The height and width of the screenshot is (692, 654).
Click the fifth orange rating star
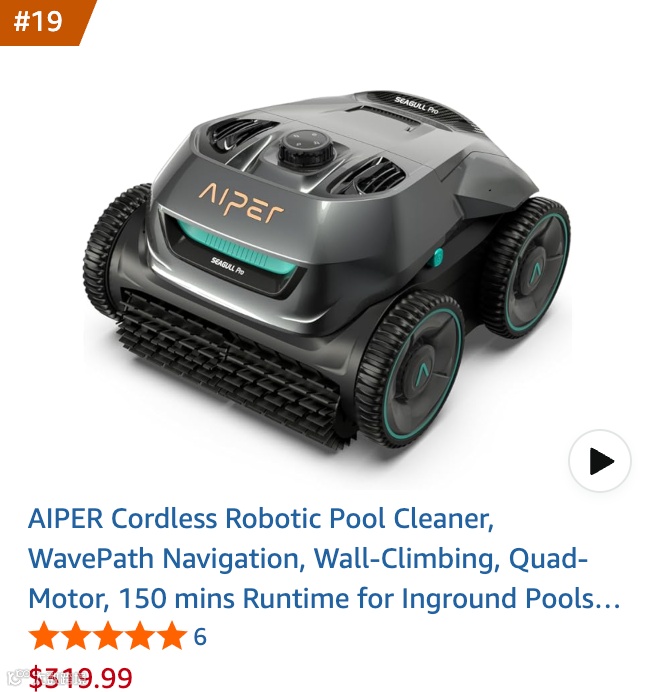tap(172, 636)
